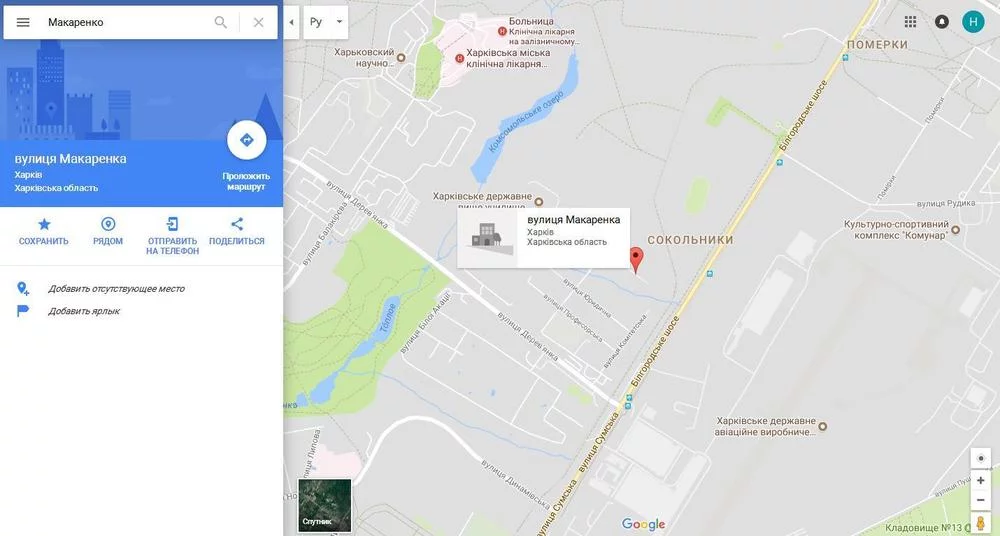The image size is (1000, 536).
Task: Save the place with star icon
Action: point(43,231)
